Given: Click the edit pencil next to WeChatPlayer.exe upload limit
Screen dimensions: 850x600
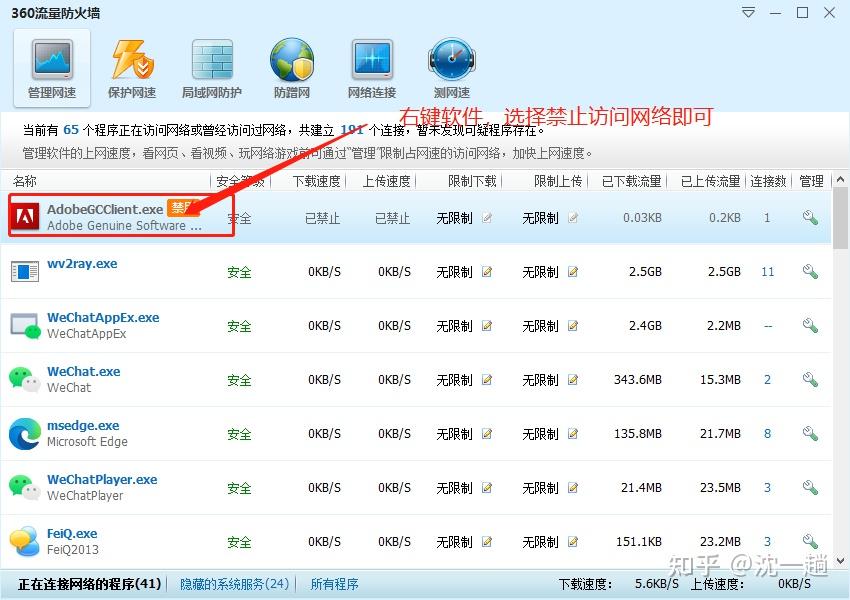Looking at the screenshot, I should [572, 488].
